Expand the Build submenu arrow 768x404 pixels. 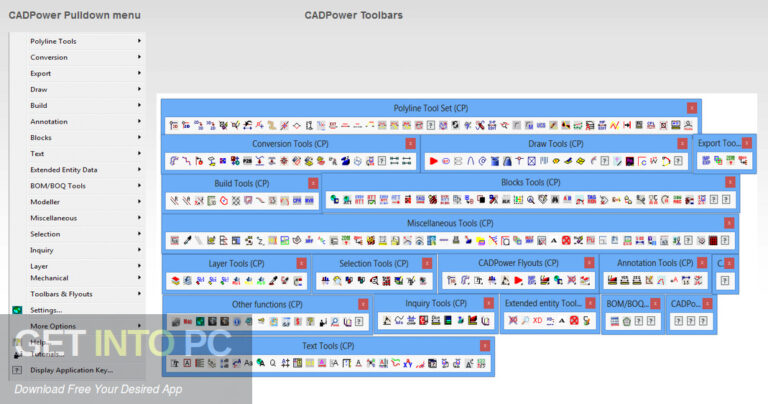[x=139, y=105]
